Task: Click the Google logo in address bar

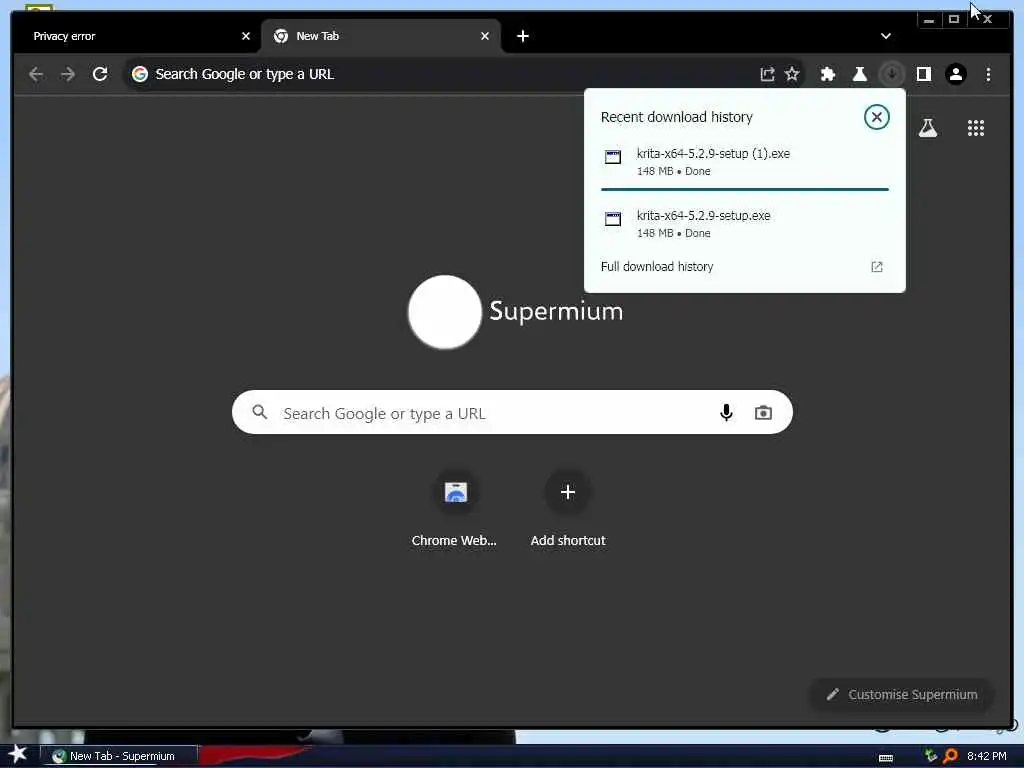Action: coord(140,74)
